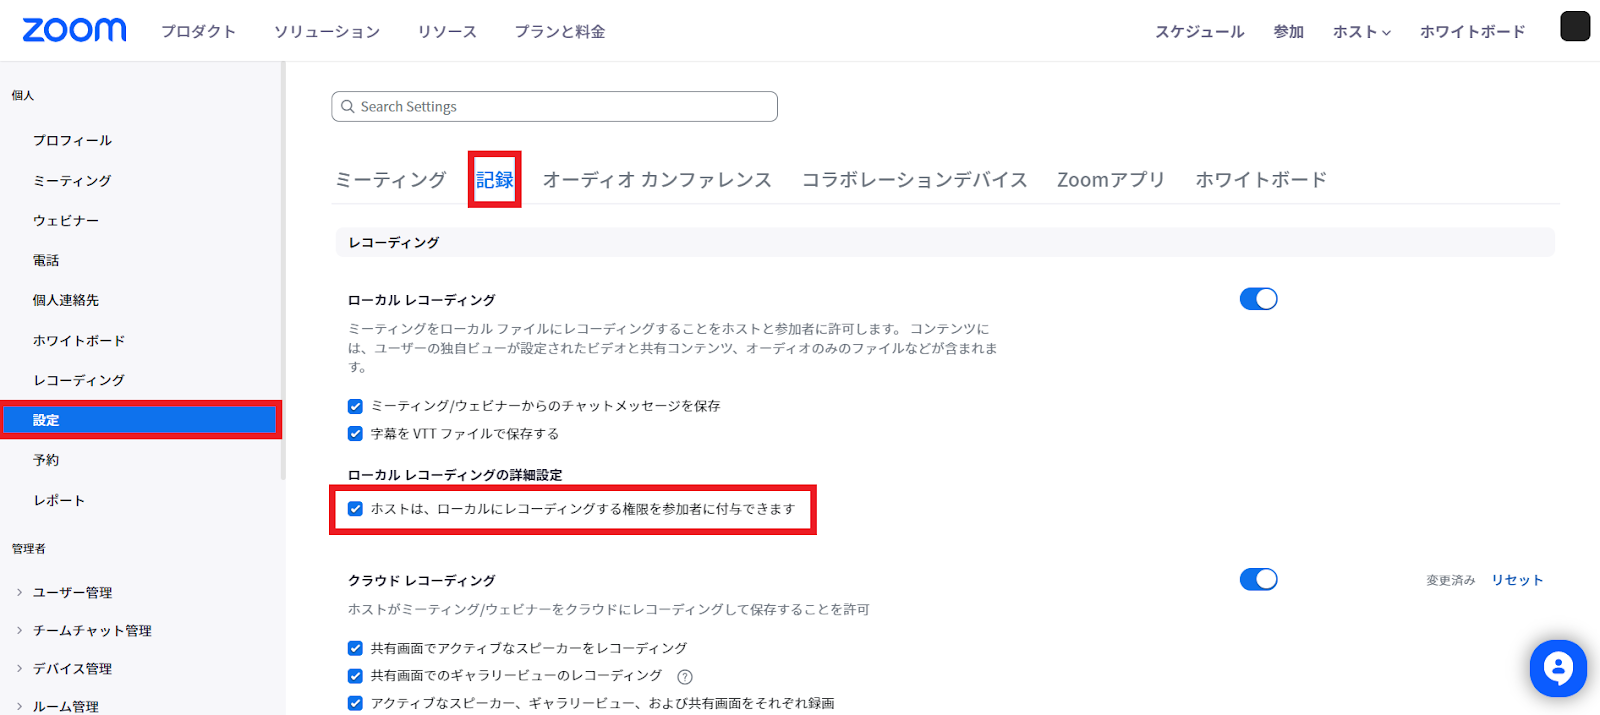The width and height of the screenshot is (1600, 715).
Task: Disable the Cloud Recording toggle
Action: [x=1258, y=580]
